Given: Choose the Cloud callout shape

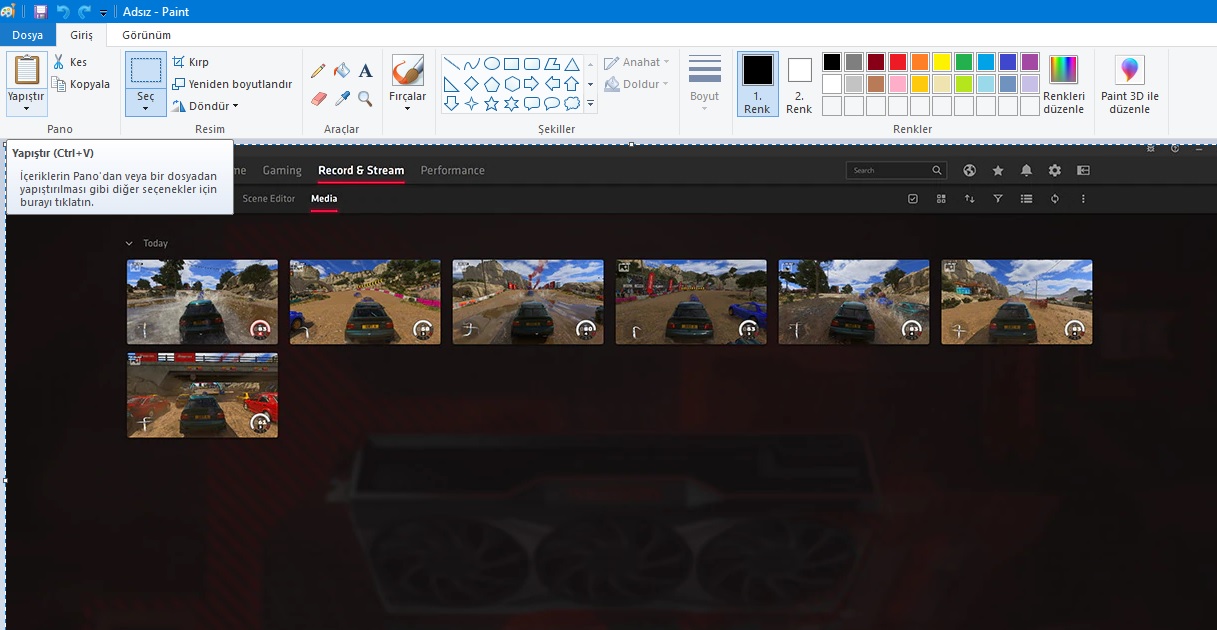Looking at the screenshot, I should (571, 104).
